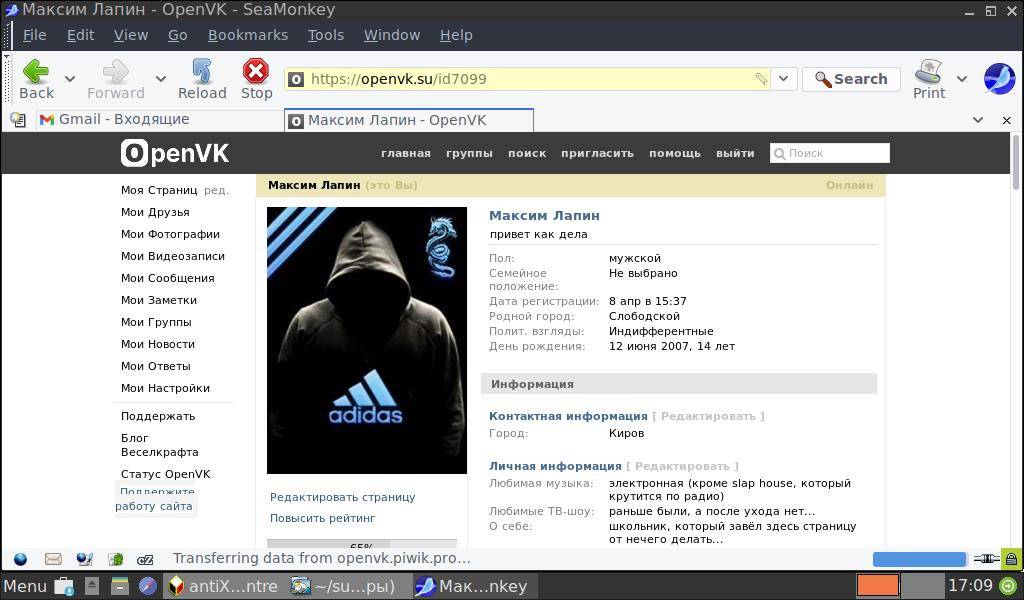Open the Bookmarks menu
Screen dimensions: 1024x600
248,35
